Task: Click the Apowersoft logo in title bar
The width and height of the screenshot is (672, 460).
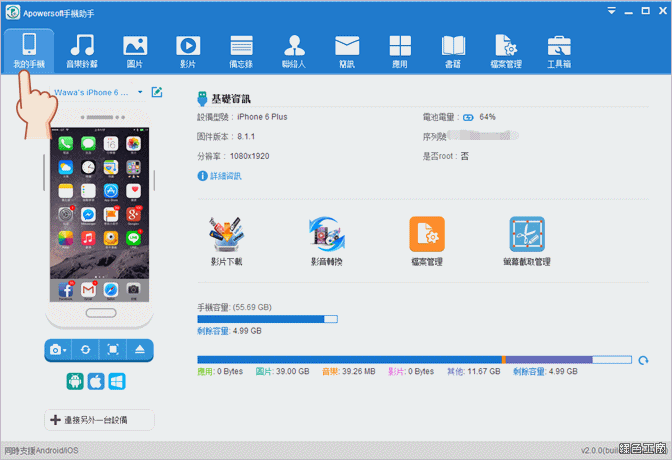Action: (x=12, y=12)
